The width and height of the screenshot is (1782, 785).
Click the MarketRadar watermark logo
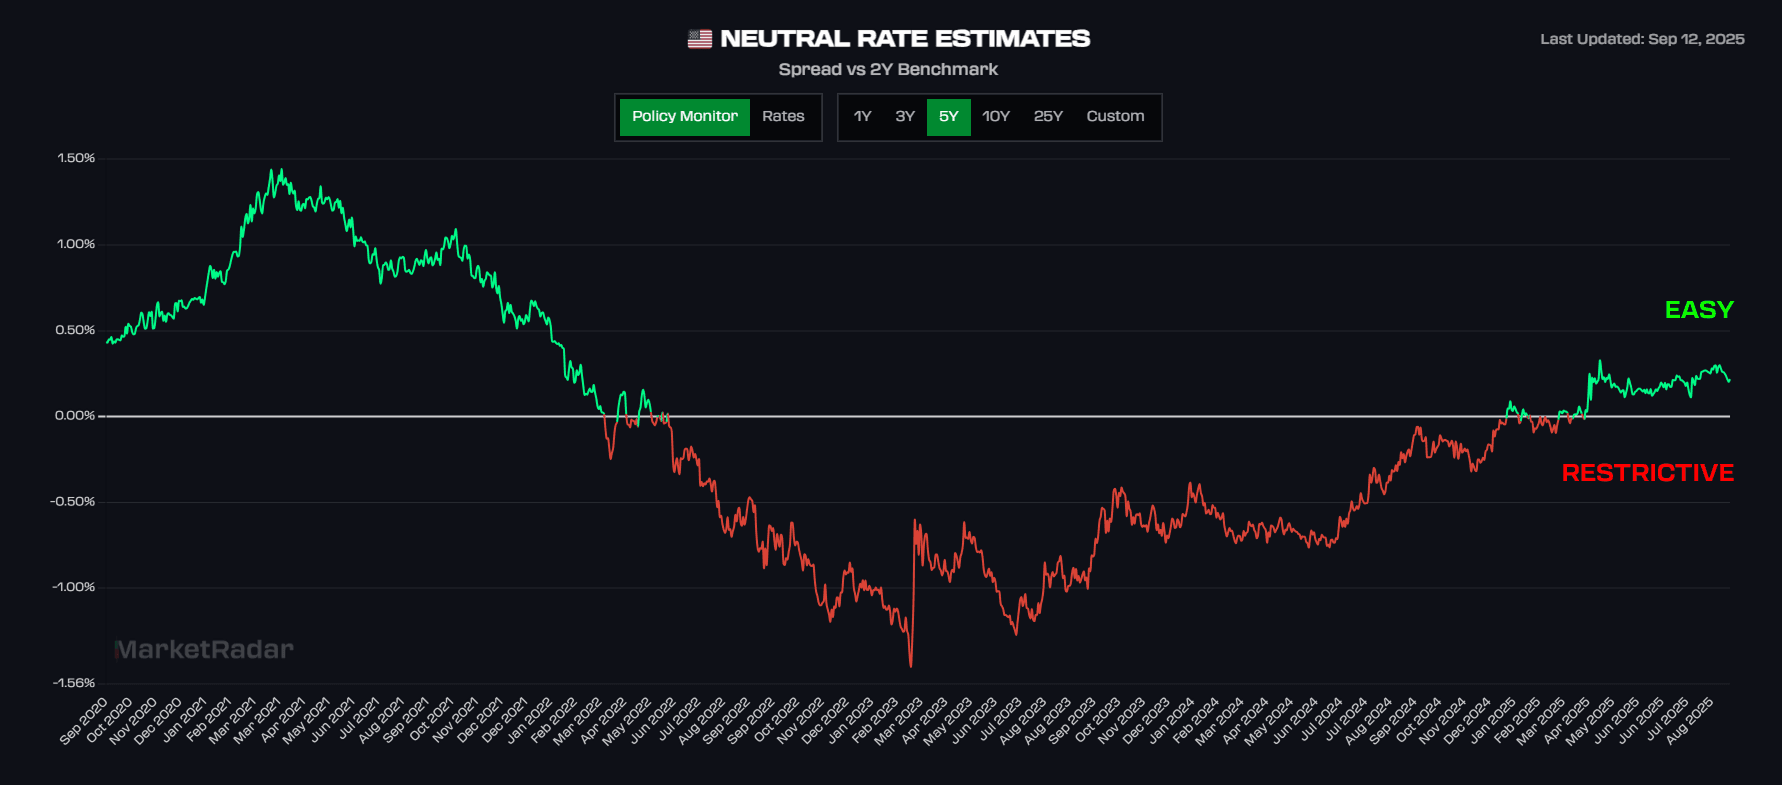204,649
